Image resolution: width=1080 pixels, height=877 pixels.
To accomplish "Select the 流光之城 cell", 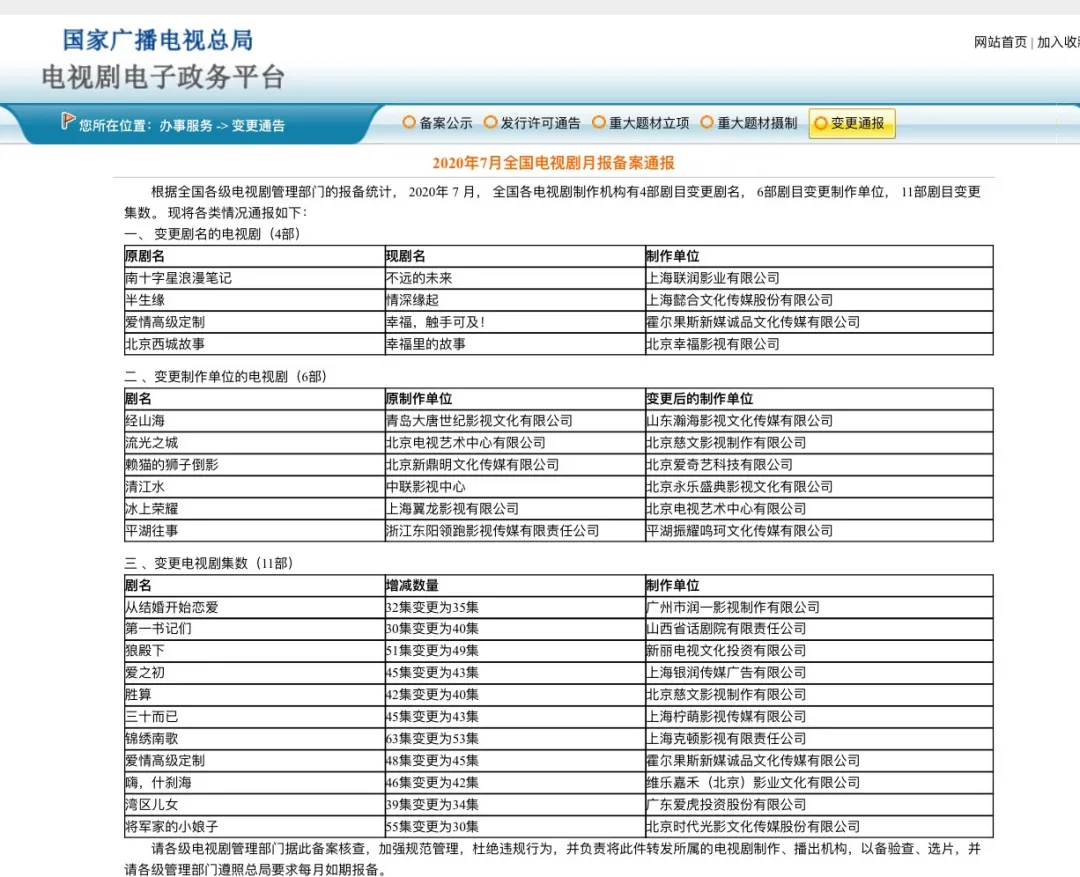I will pos(254,443).
